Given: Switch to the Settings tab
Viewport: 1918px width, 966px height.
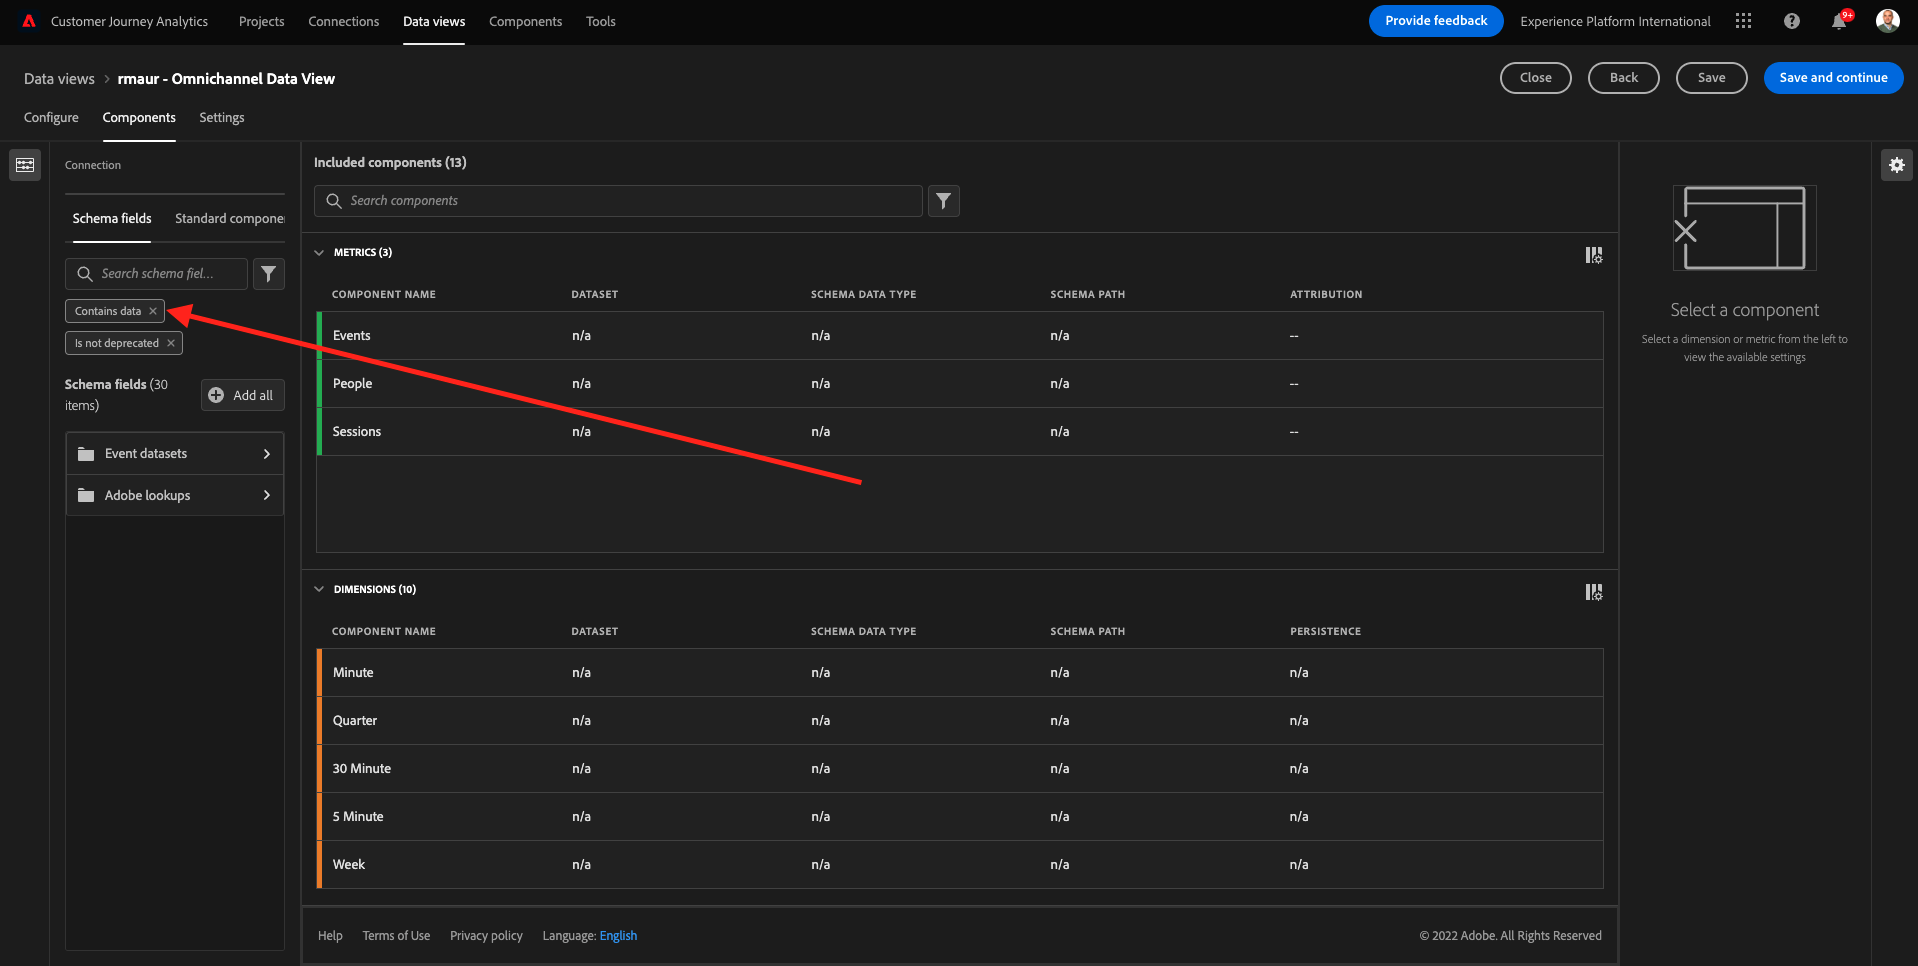Looking at the screenshot, I should click(x=221, y=117).
